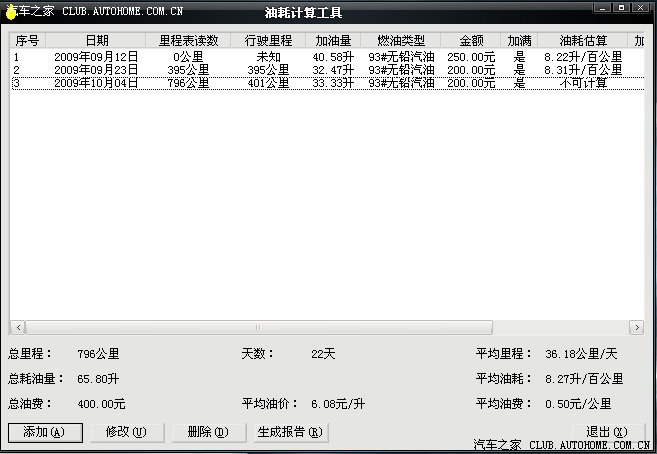657x454 pixels.
Task: Generate report with 生成报告(R) button
Action: tap(291, 432)
